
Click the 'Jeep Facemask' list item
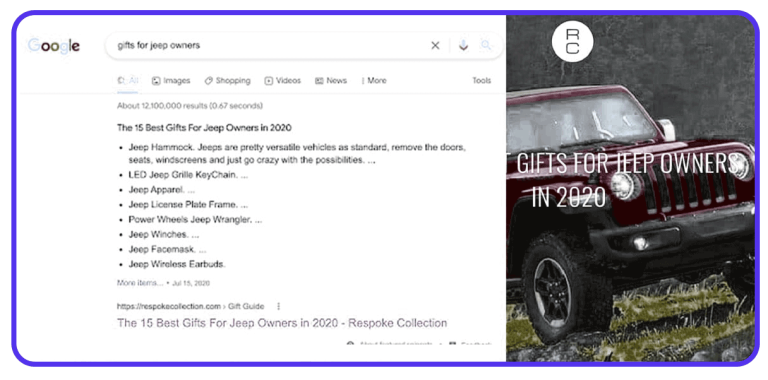(167, 250)
